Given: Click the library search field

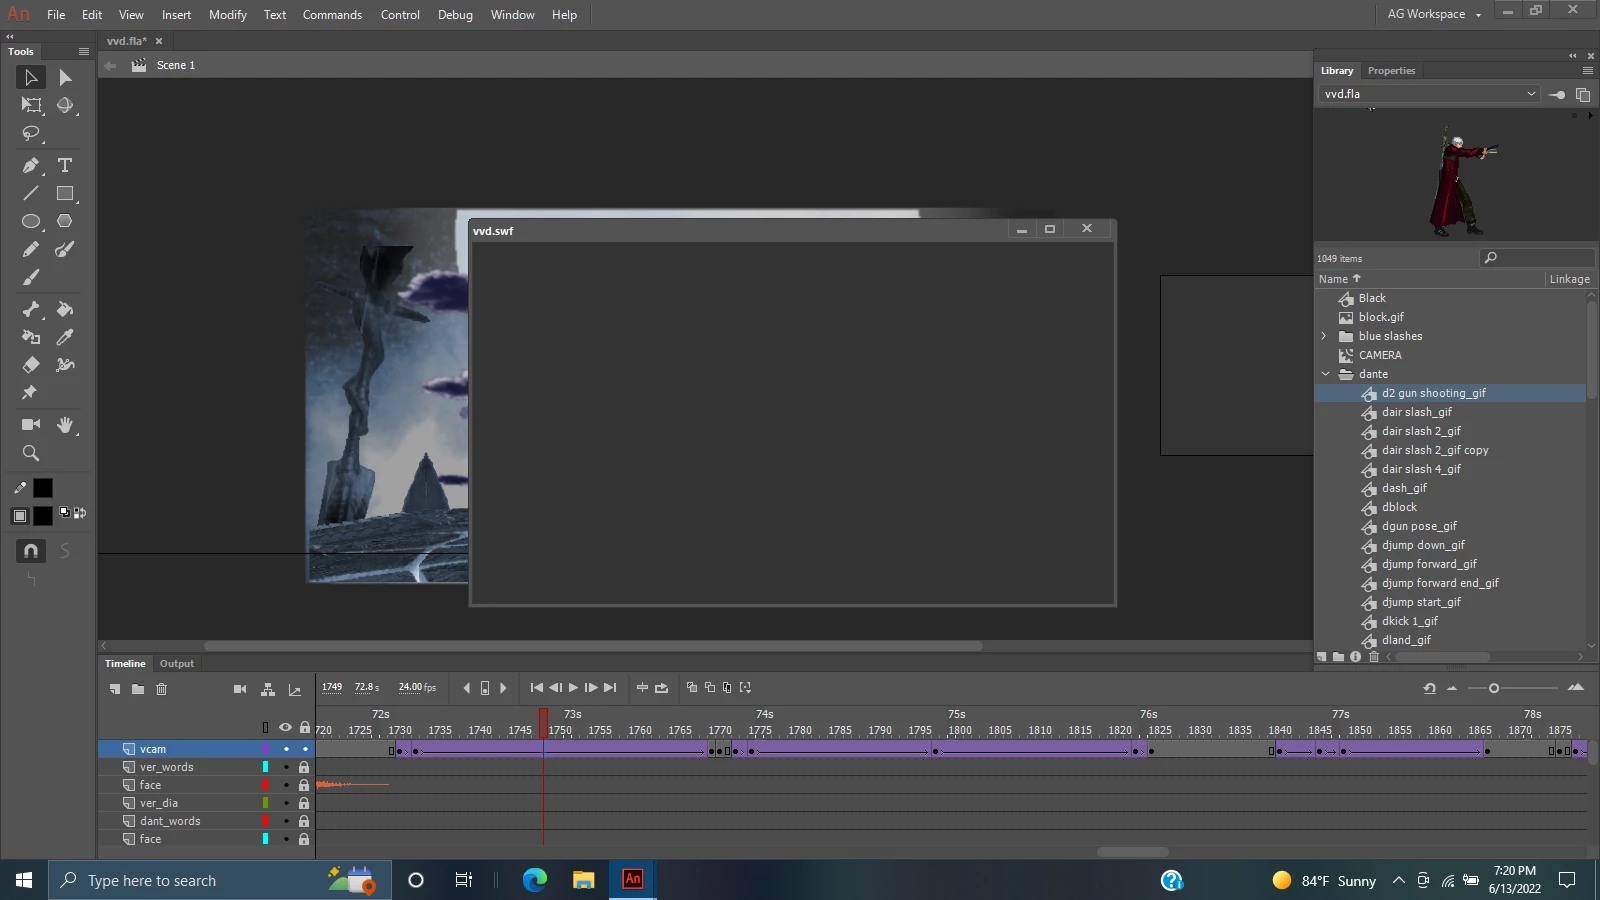Looking at the screenshot, I should click(1537, 258).
